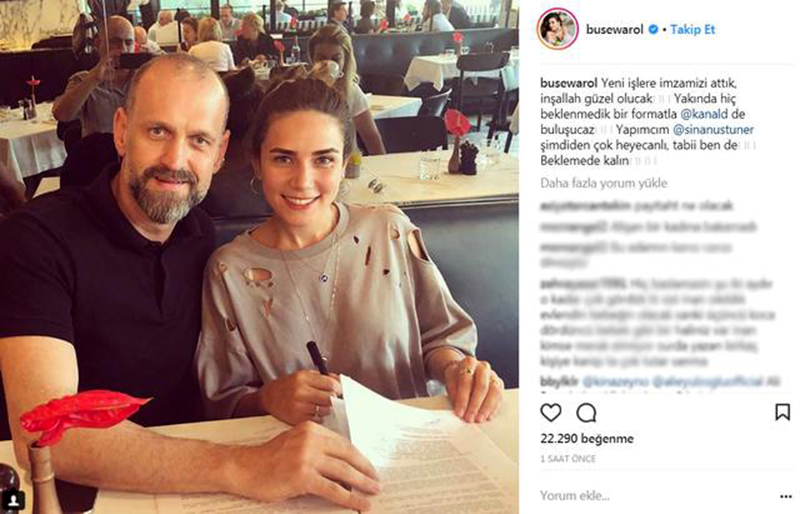Open the @sinanustuner mention link
The height and width of the screenshot is (514, 800).
click(x=713, y=129)
